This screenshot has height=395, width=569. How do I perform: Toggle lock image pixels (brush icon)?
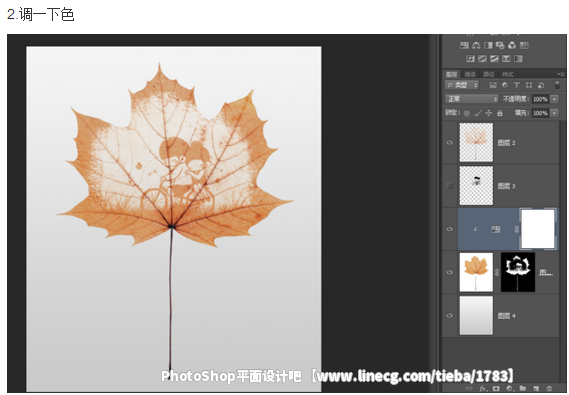pyautogui.click(x=478, y=113)
